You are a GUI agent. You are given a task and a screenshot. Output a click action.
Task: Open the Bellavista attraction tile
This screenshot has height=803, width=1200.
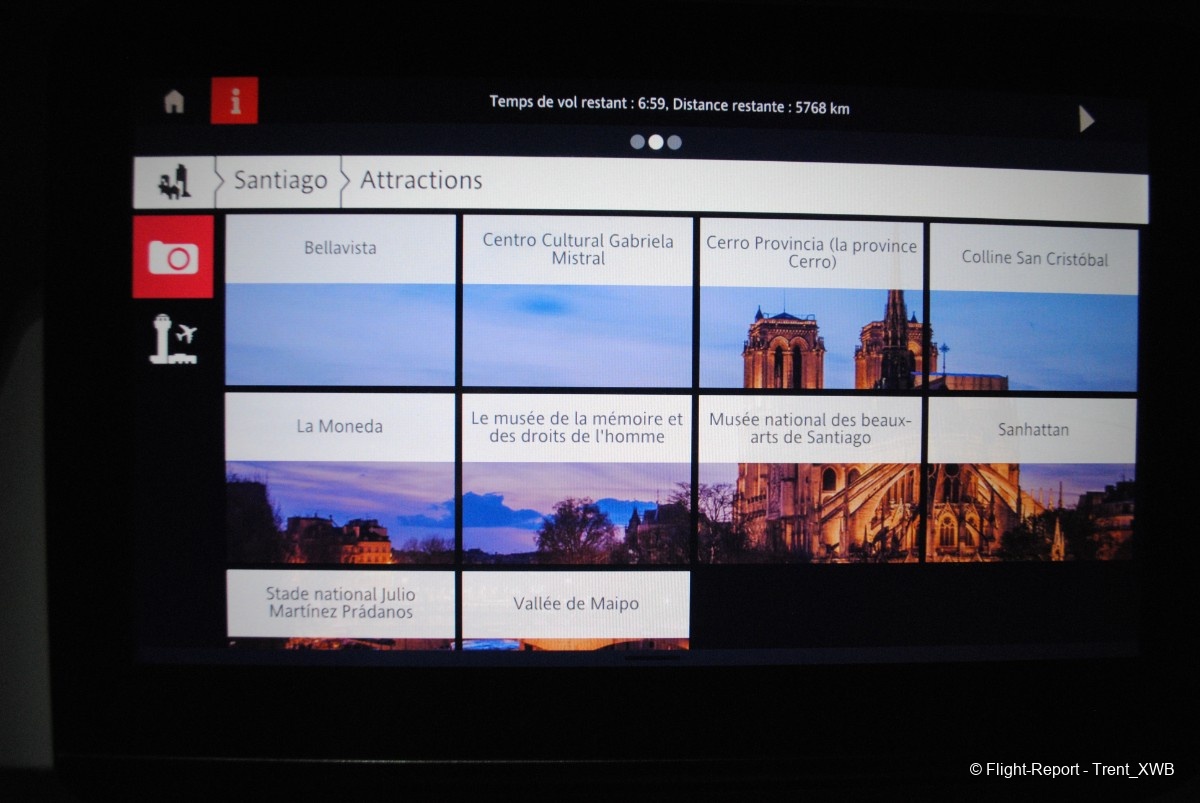[340, 300]
